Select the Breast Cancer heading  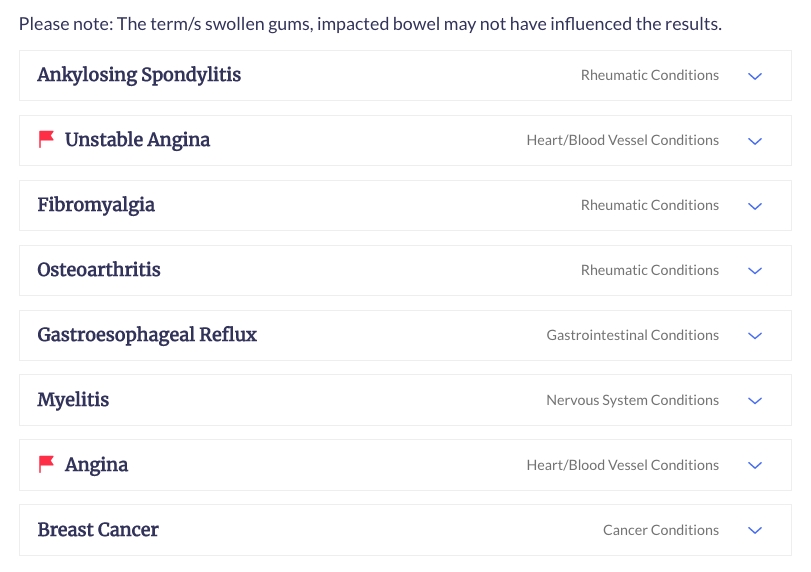98,530
